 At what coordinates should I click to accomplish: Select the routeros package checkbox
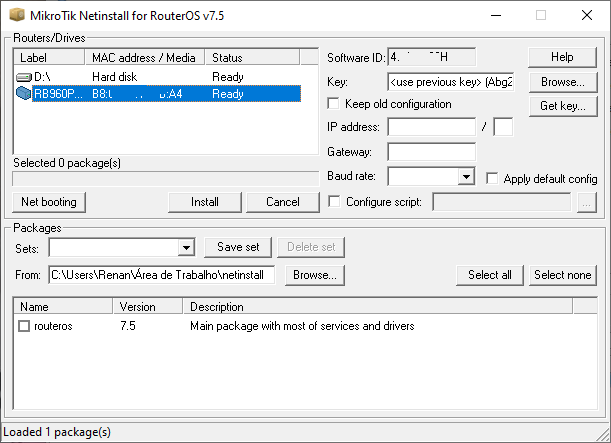pyautogui.click(x=24, y=326)
